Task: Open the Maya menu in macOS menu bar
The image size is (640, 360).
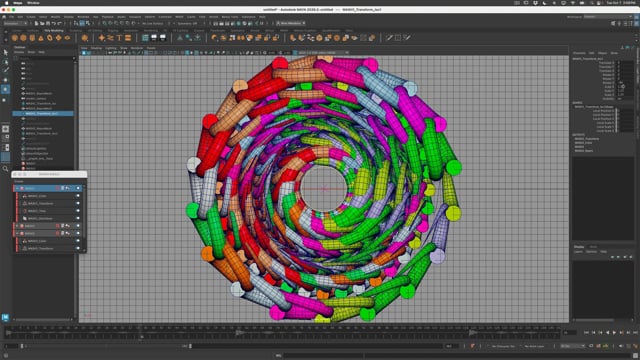Action: [x=18, y=3]
